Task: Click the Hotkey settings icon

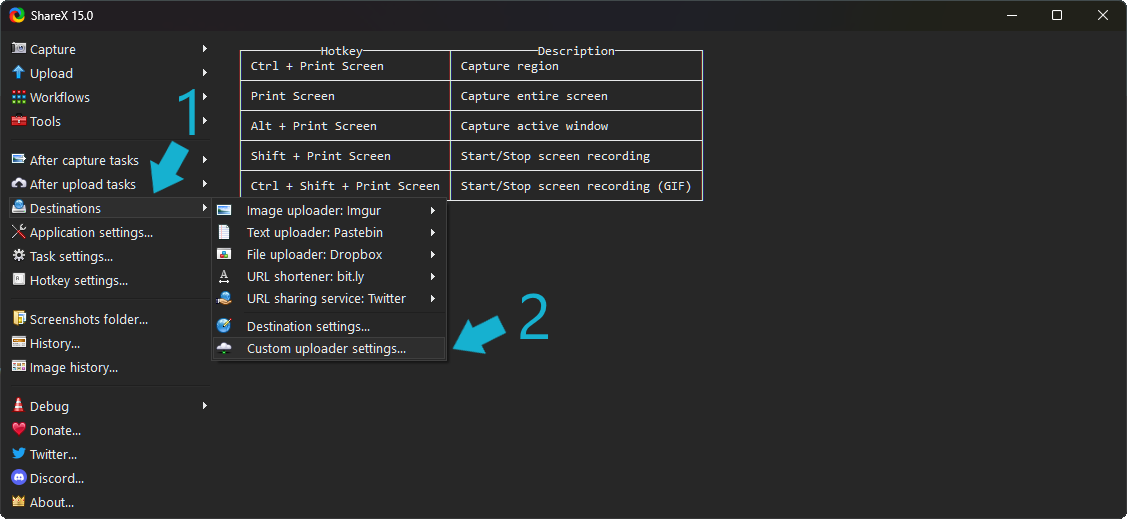Action: (19, 280)
